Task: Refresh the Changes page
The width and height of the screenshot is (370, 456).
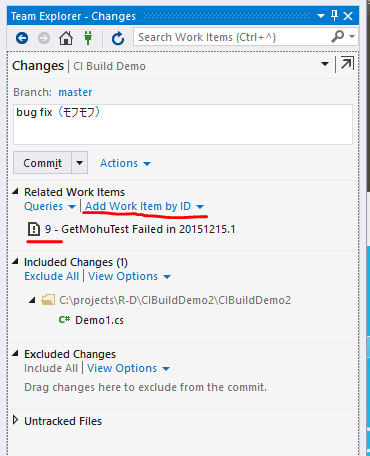Action: tap(118, 38)
